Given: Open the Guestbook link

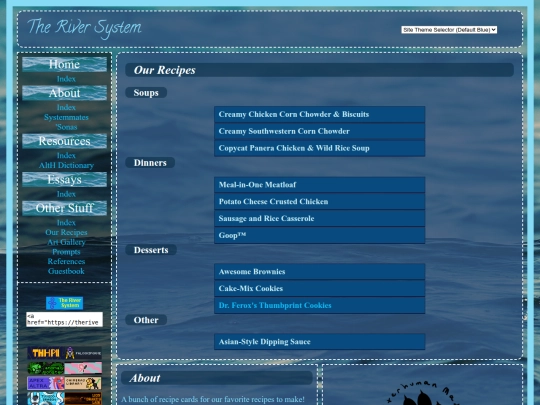Looking at the screenshot, I should click(x=66, y=271).
